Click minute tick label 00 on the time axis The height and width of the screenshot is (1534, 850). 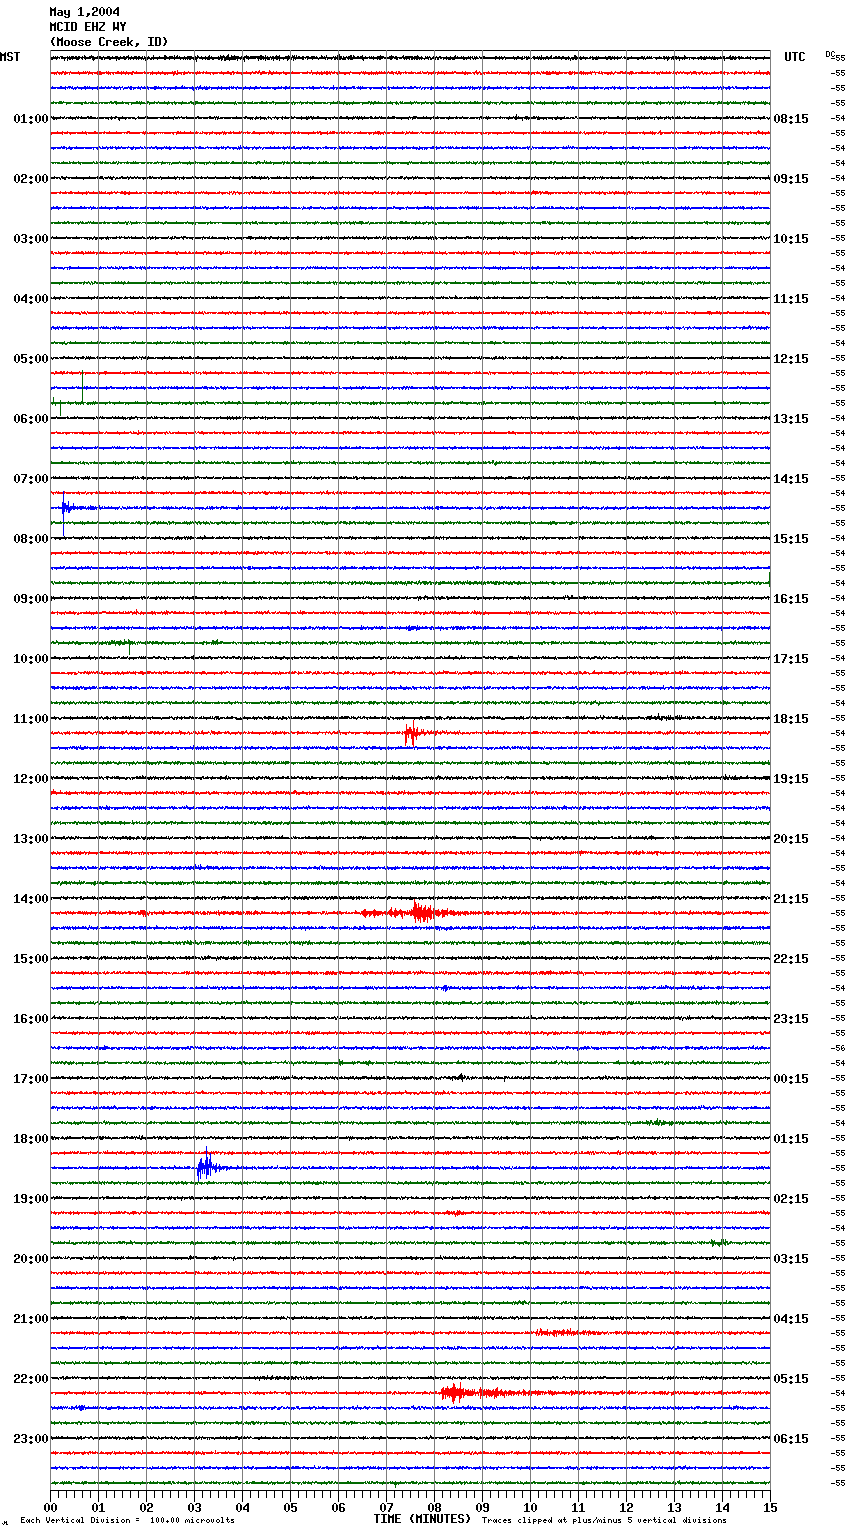click(x=51, y=1507)
